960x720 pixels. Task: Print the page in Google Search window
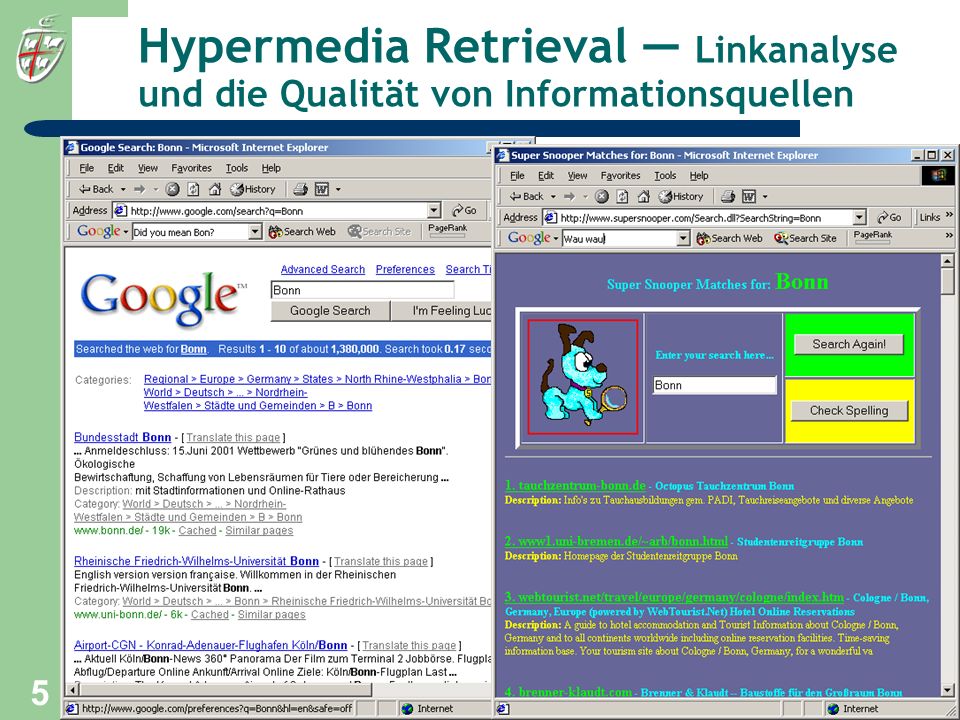pos(300,189)
